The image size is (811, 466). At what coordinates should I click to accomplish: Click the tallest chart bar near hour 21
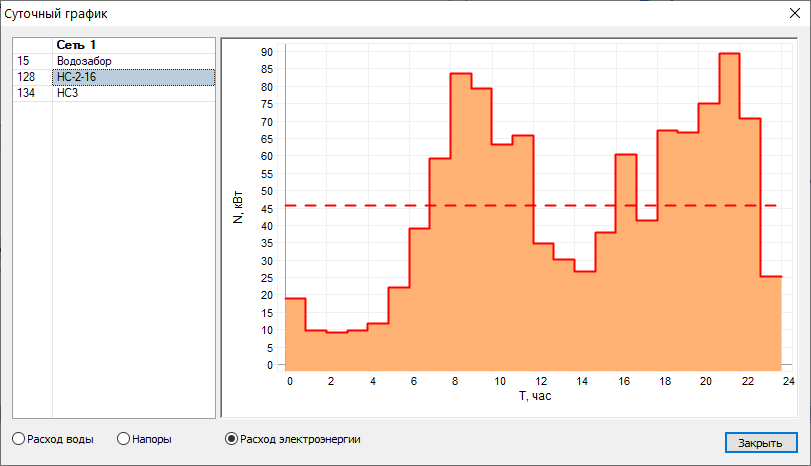tap(729, 200)
